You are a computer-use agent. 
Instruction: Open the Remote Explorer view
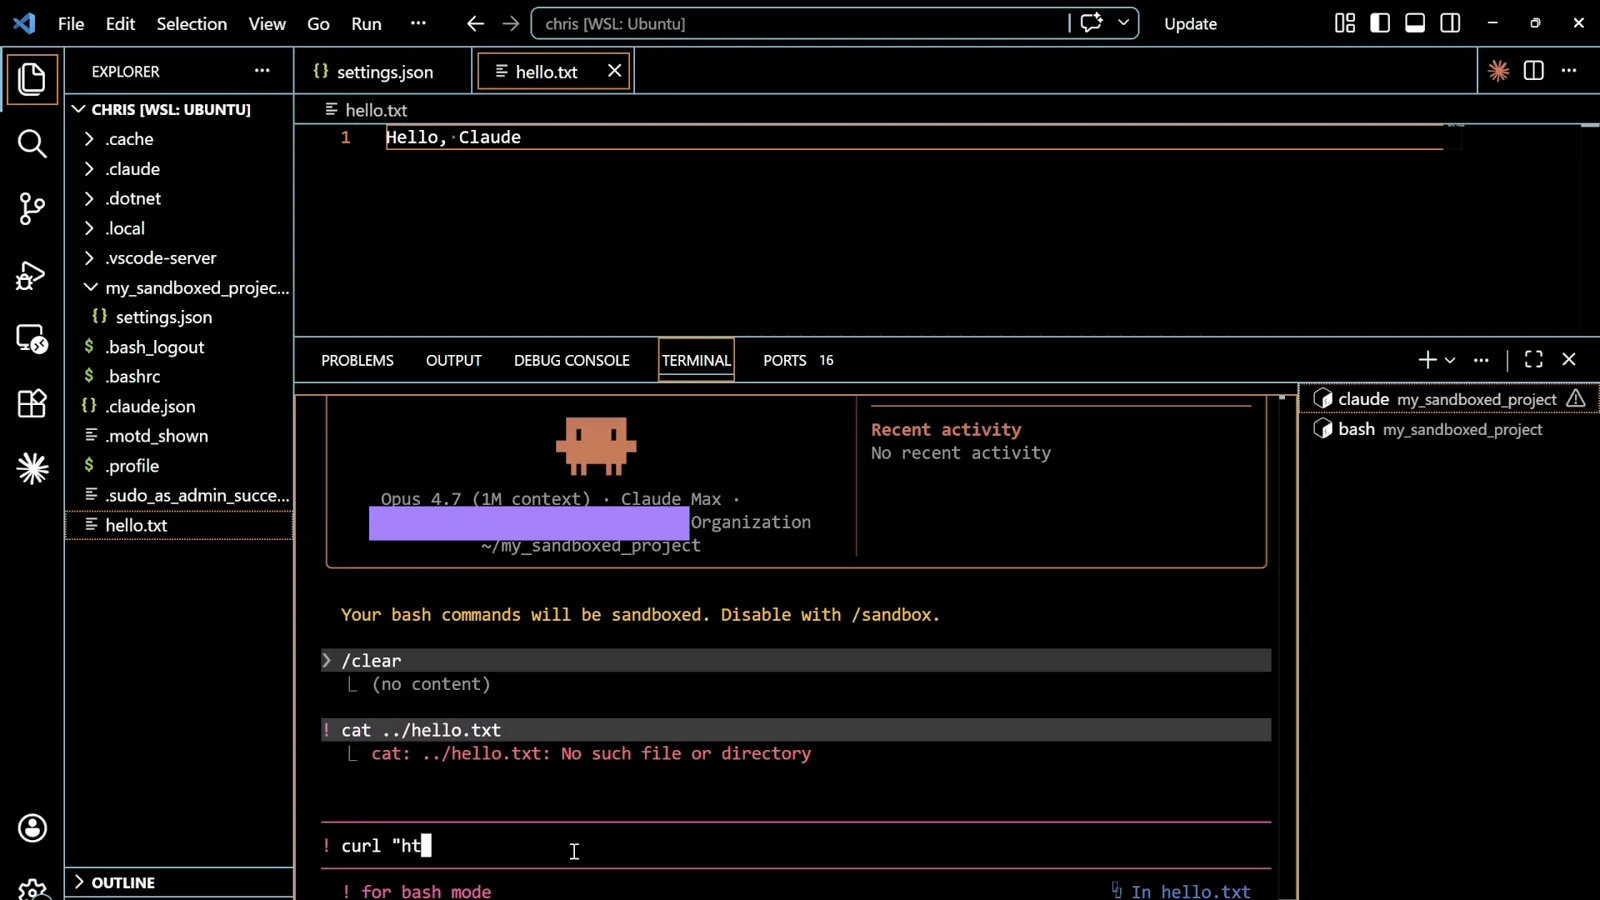(x=32, y=340)
